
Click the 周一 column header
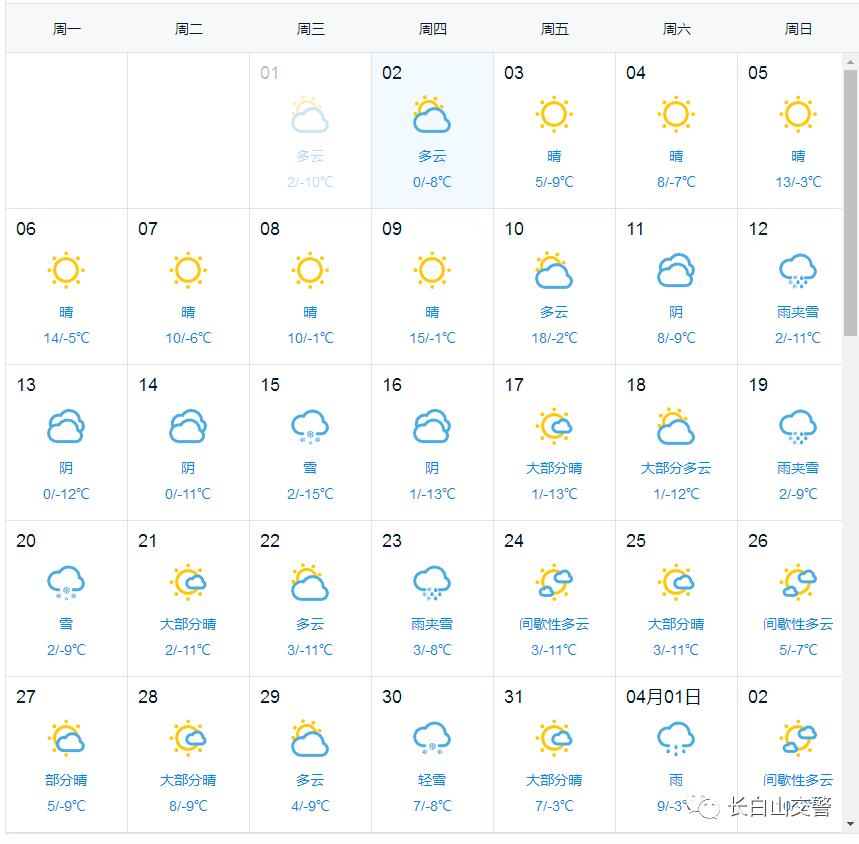[67, 29]
